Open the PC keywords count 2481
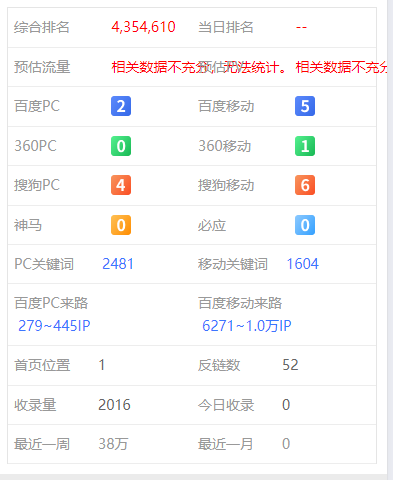Image resolution: width=393 pixels, height=480 pixels. 118,264
